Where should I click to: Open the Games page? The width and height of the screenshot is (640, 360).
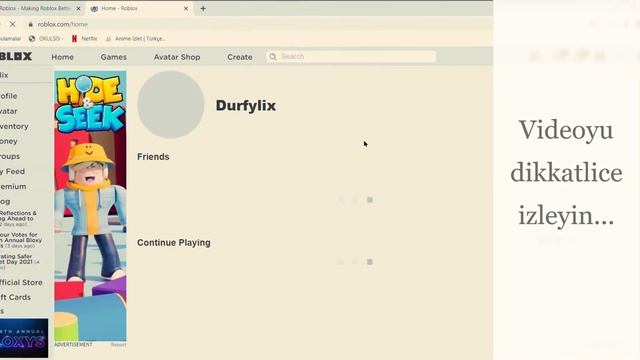click(113, 57)
